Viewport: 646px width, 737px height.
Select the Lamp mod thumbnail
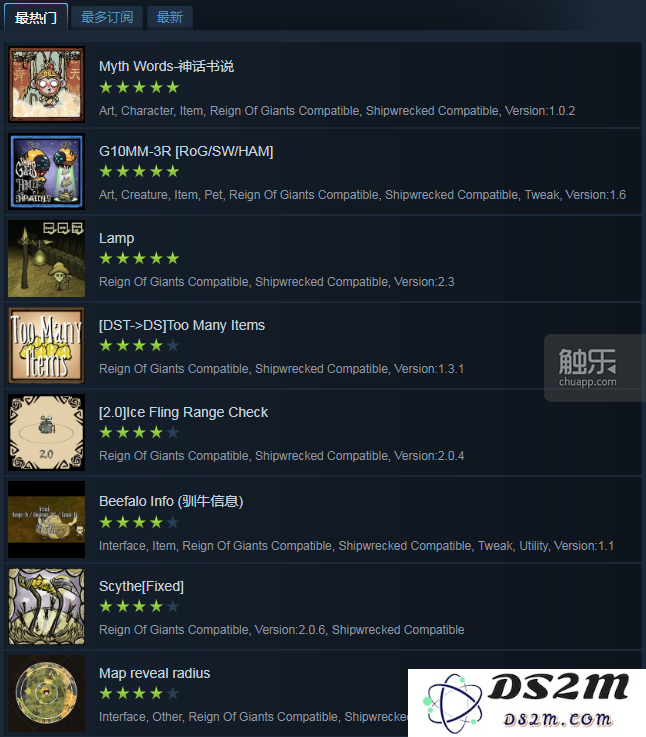point(47,259)
